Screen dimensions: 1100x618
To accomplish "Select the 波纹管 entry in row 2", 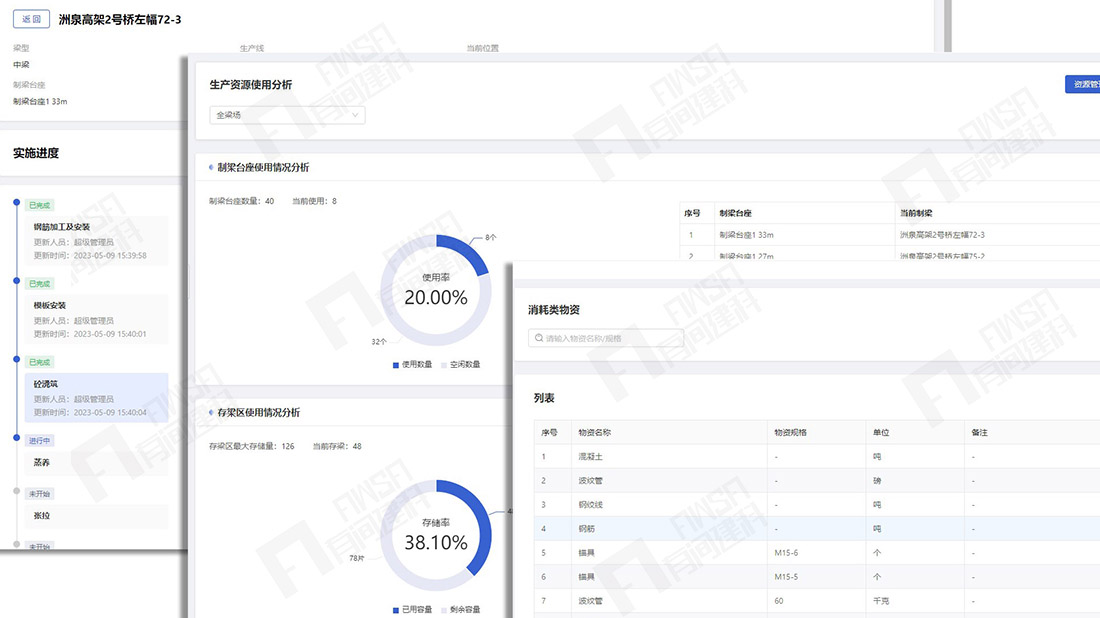I will click(x=817, y=481).
